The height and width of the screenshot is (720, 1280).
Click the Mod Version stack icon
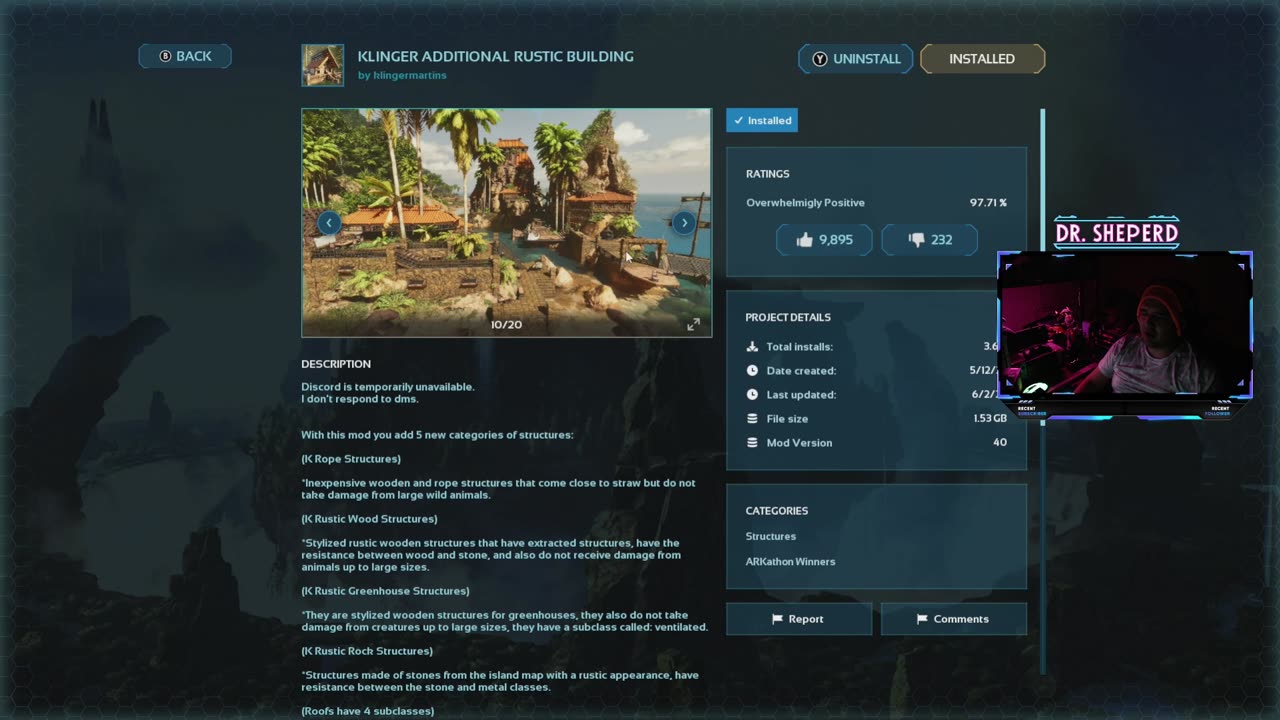[752, 443]
